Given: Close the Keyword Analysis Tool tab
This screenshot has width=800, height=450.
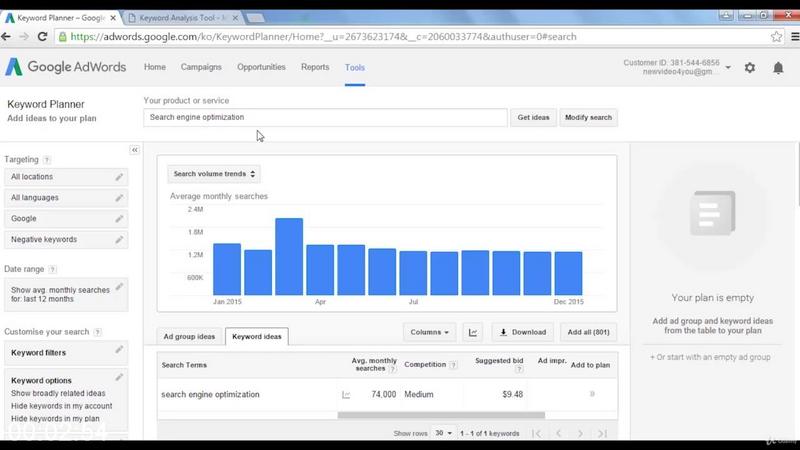Looking at the screenshot, I should coord(235,18).
